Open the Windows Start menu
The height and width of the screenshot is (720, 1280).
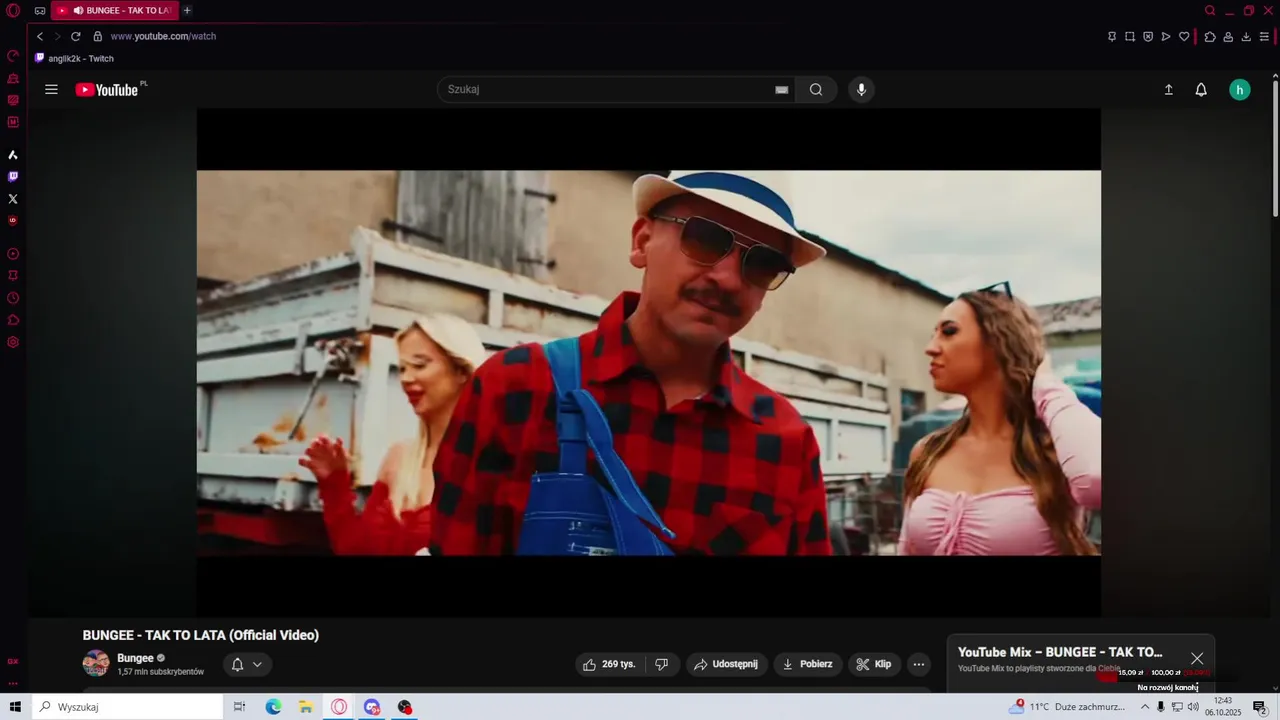15,707
